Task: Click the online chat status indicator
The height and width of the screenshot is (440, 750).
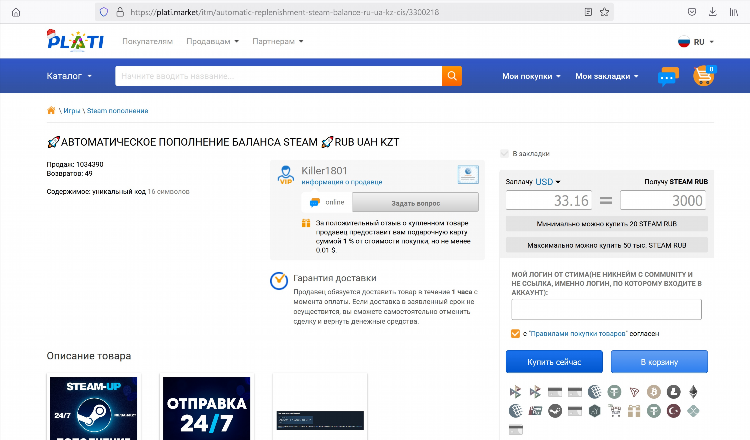Action: point(327,202)
